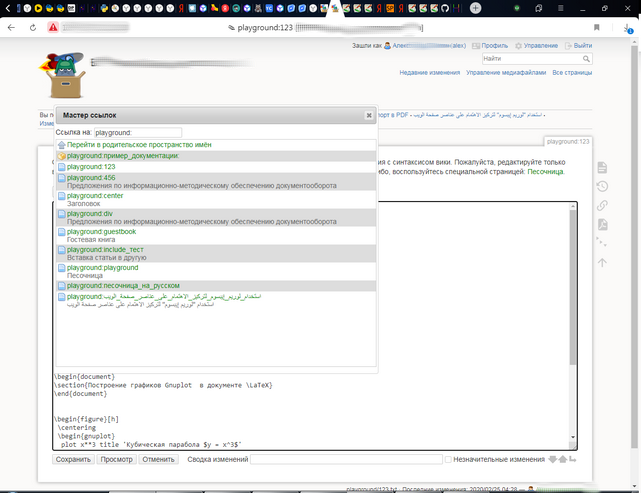Select playground:include_тест page
The height and width of the screenshot is (493, 641).
(105, 250)
